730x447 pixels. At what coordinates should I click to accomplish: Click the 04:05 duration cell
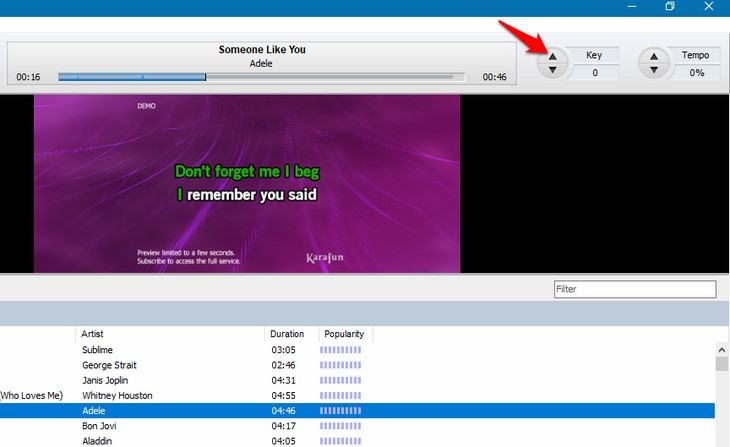[284, 441]
